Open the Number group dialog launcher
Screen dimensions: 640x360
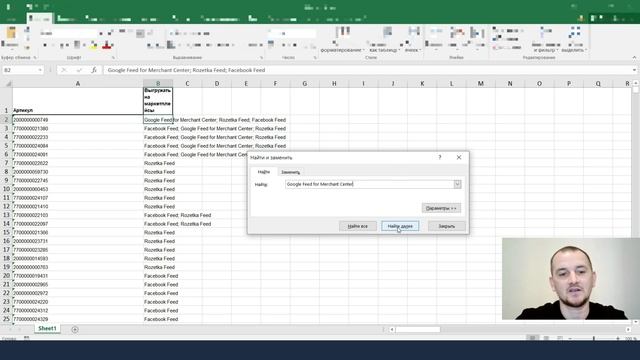click(x=315, y=58)
